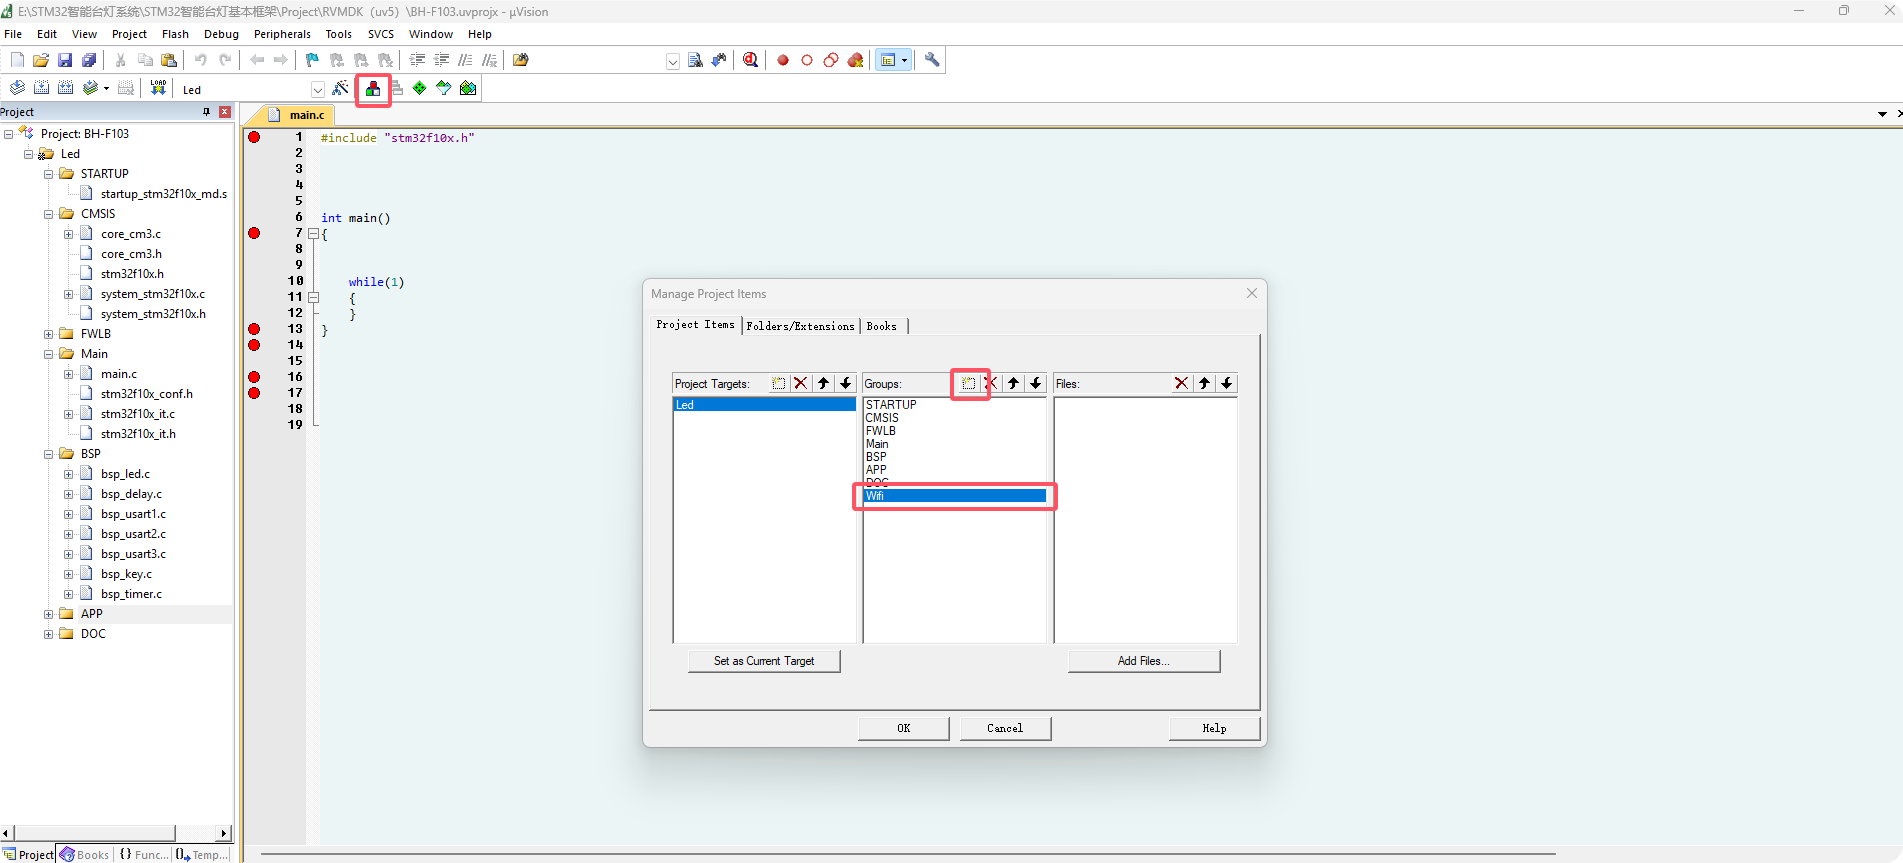1903x863 pixels.
Task: Click the Add Files... button
Action: tap(1143, 661)
